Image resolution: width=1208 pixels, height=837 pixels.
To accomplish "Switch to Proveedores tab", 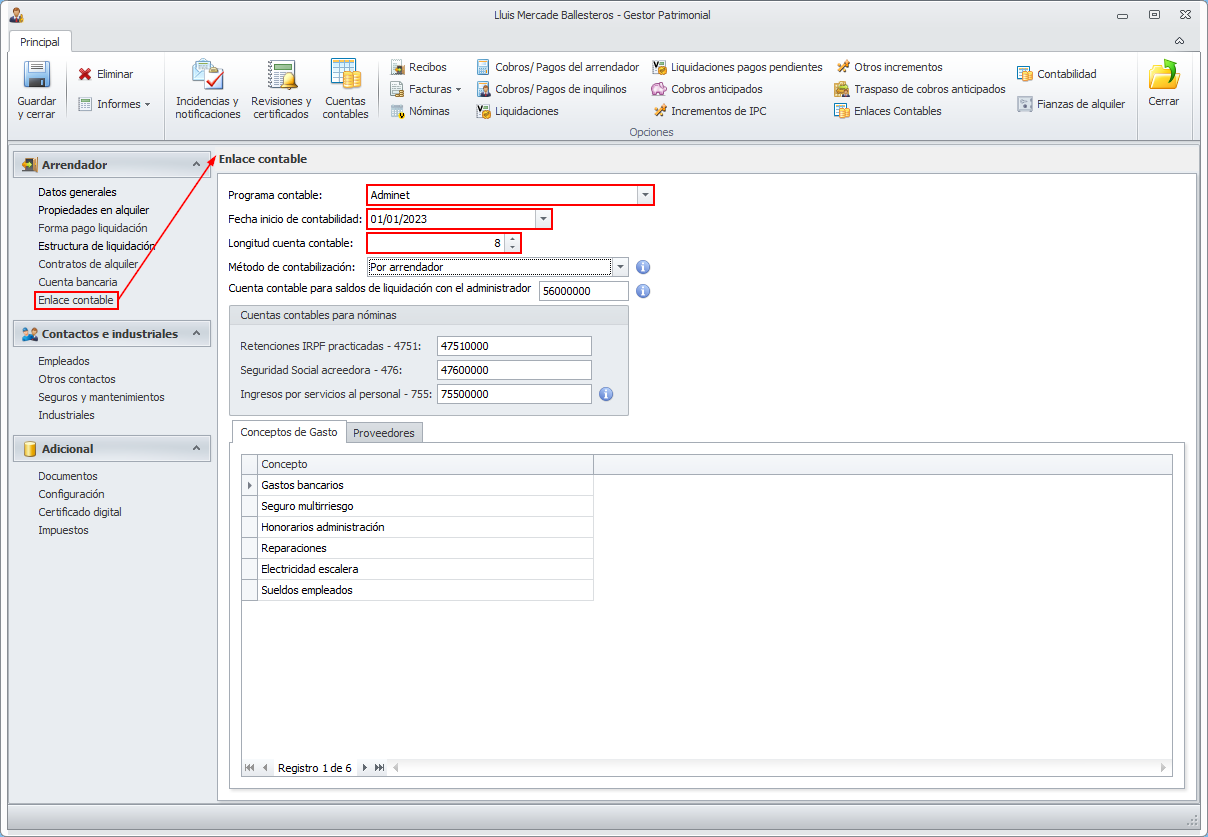I will 385,432.
